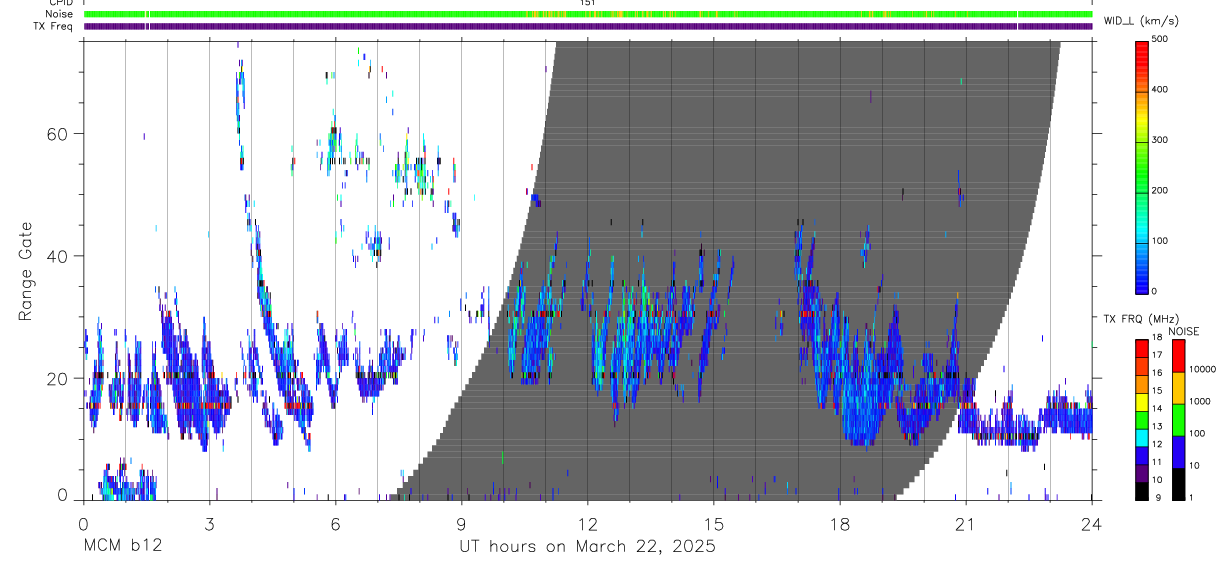Click the UT hours on March 22, 2025 title
Viewport: 1228px width, 567px height.
pos(587,547)
